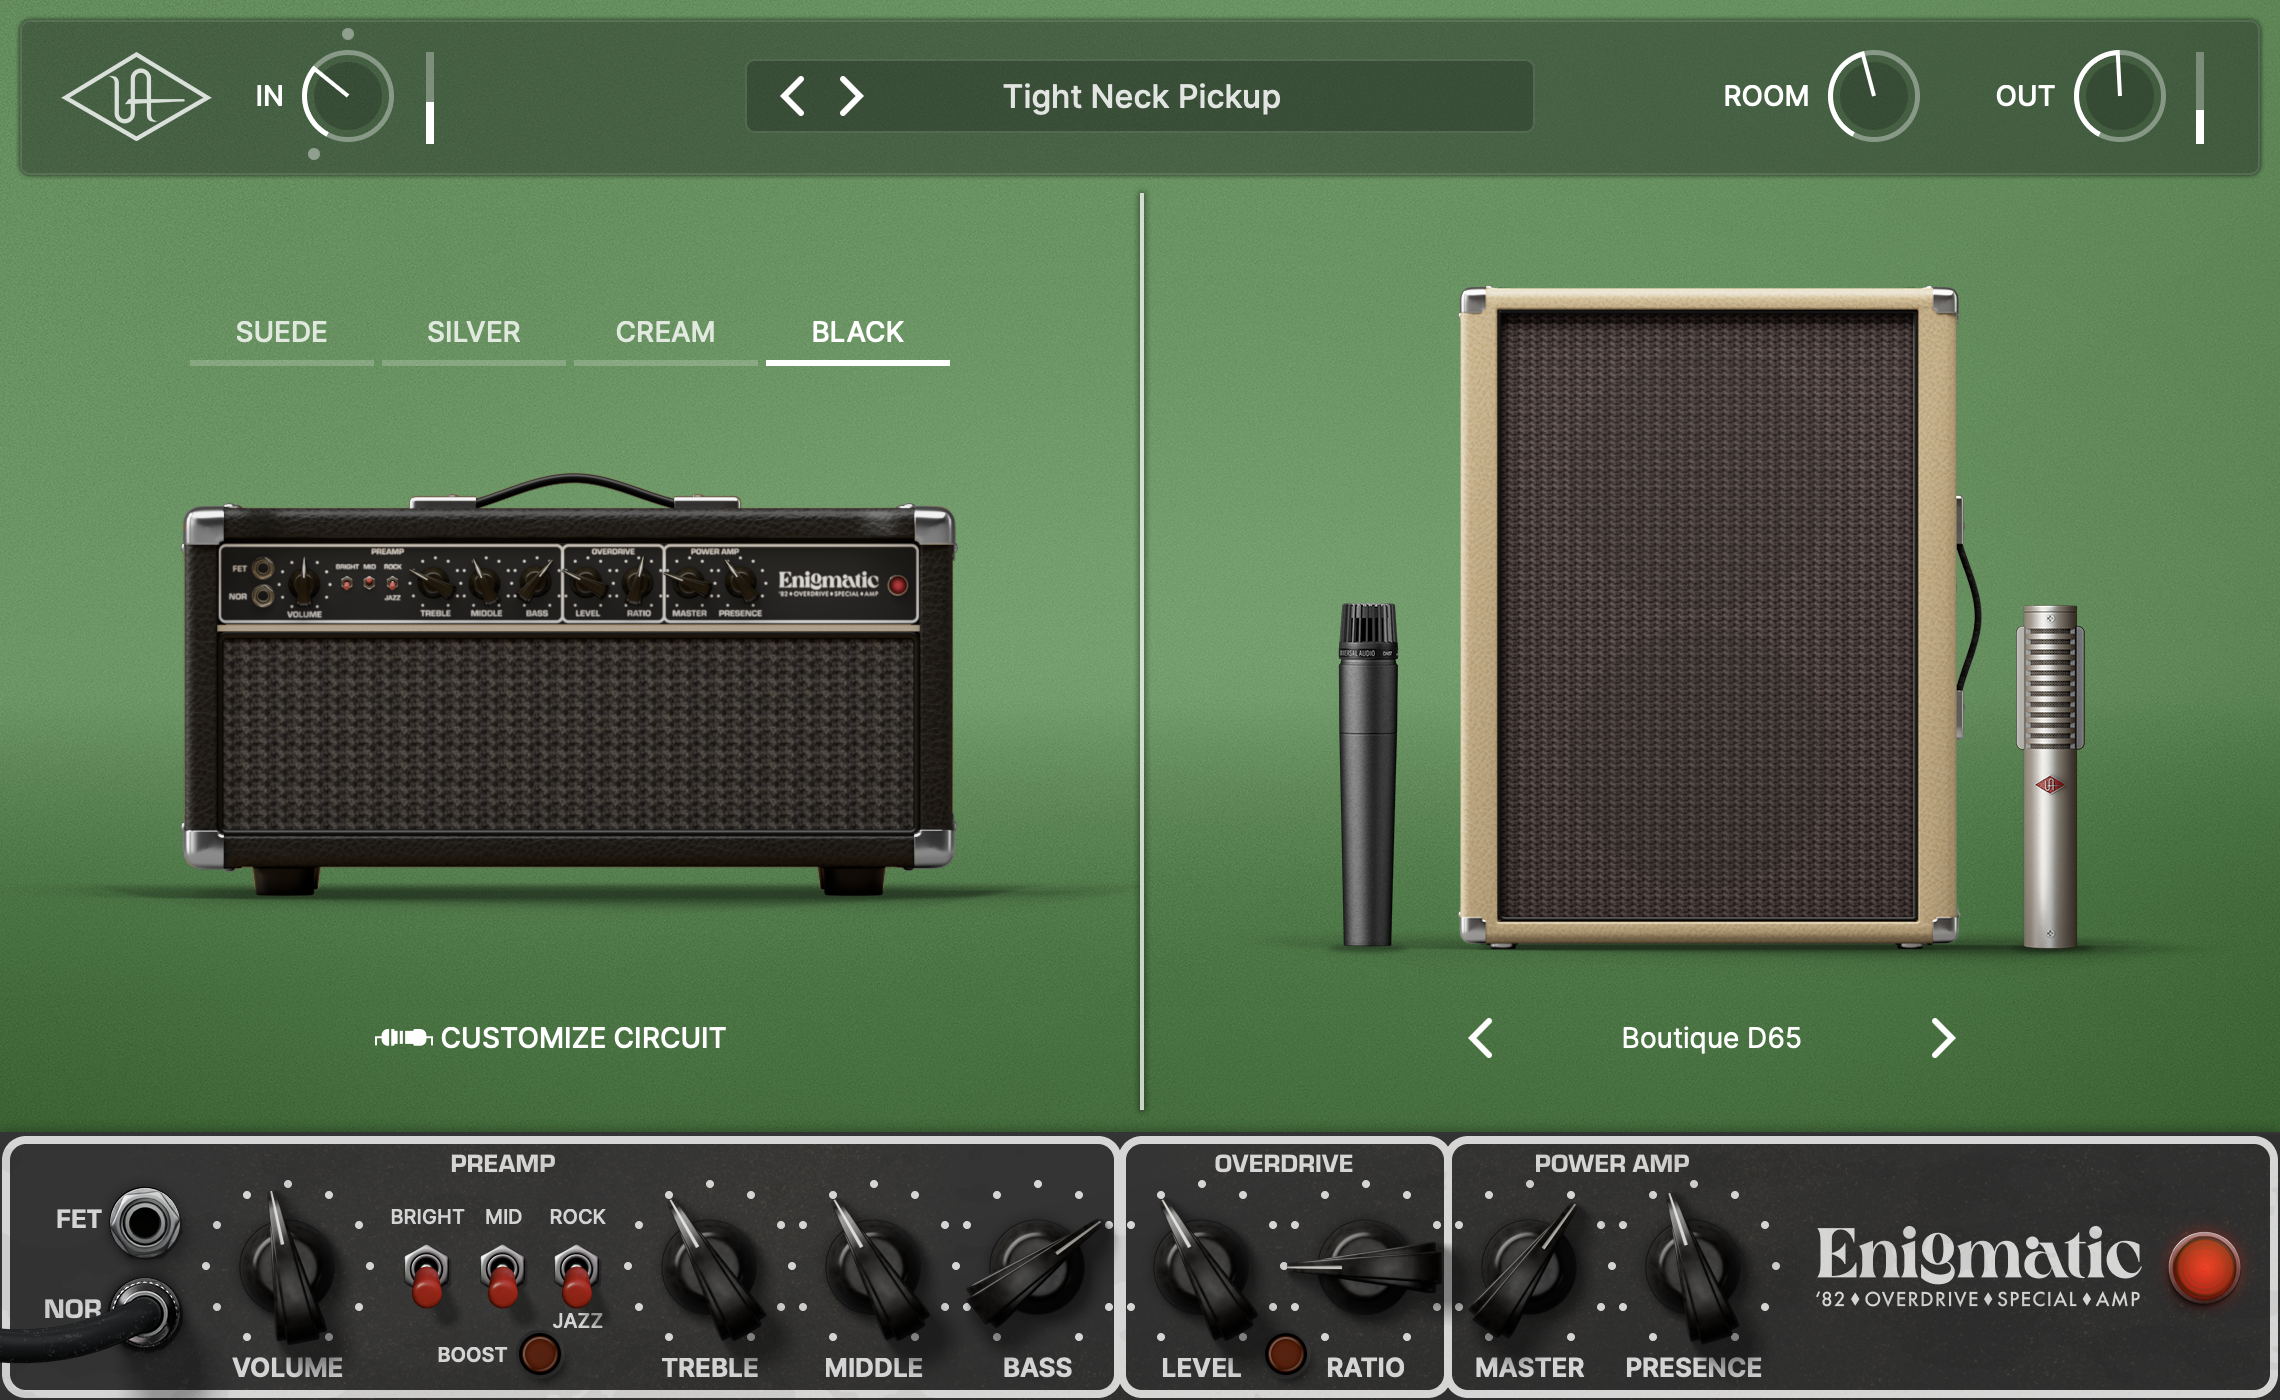
Task: Click the Customize Circuit plug icon
Action: click(403, 1038)
